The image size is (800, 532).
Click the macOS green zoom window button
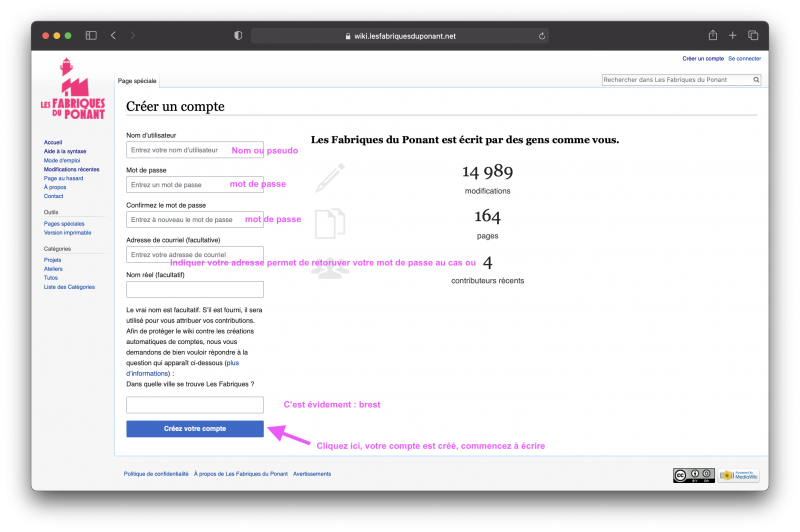click(x=68, y=36)
